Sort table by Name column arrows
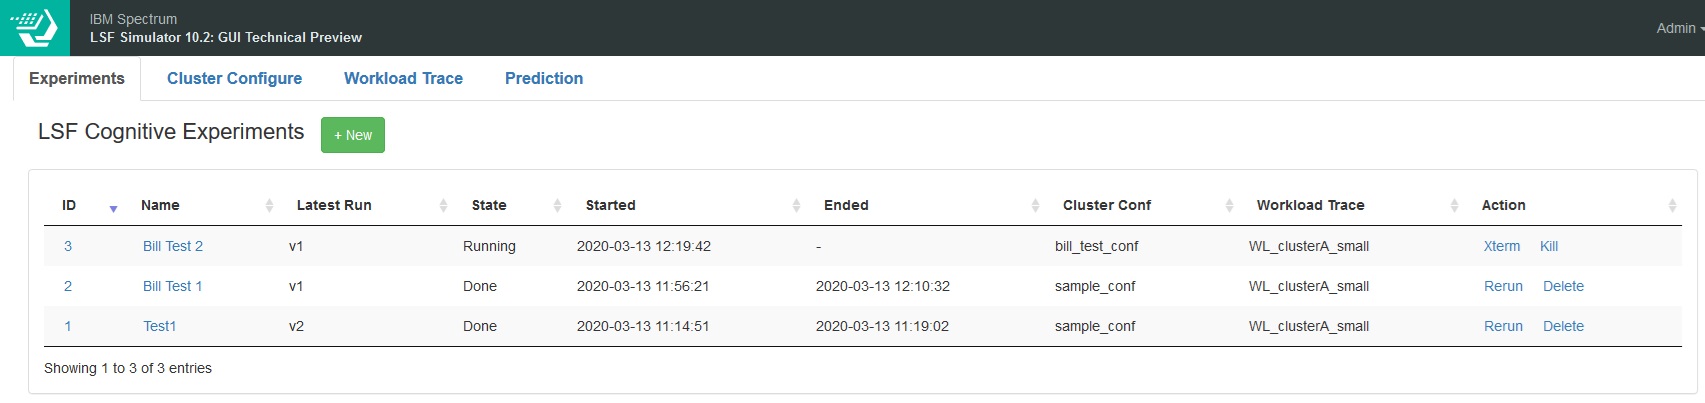 [269, 205]
